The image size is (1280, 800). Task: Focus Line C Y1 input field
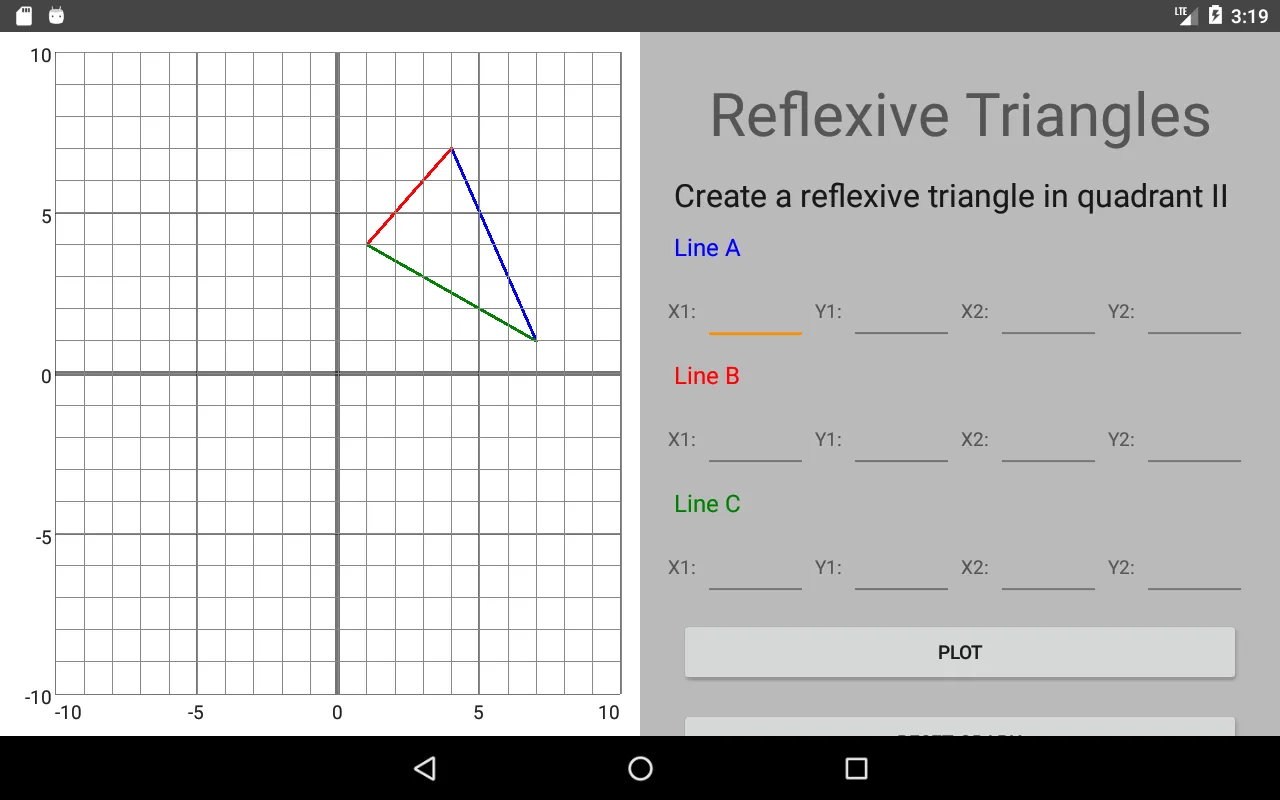901,568
